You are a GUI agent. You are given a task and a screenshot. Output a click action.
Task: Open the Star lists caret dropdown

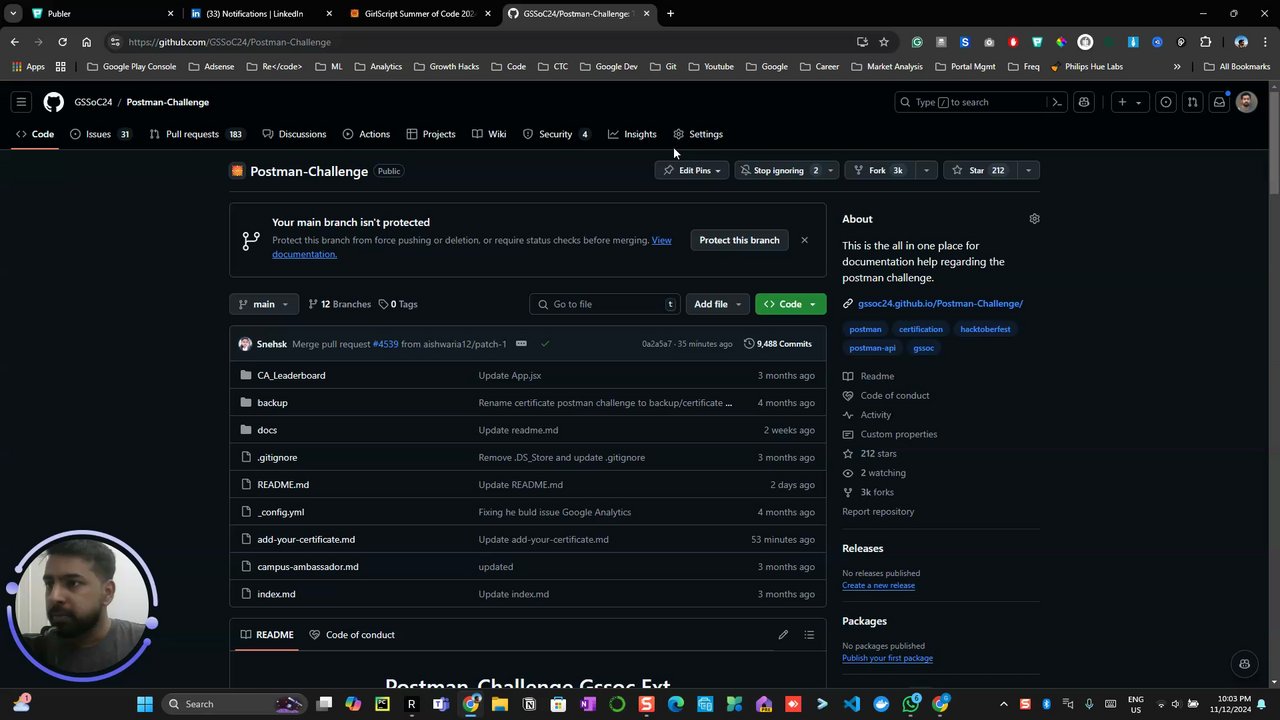click(1028, 171)
